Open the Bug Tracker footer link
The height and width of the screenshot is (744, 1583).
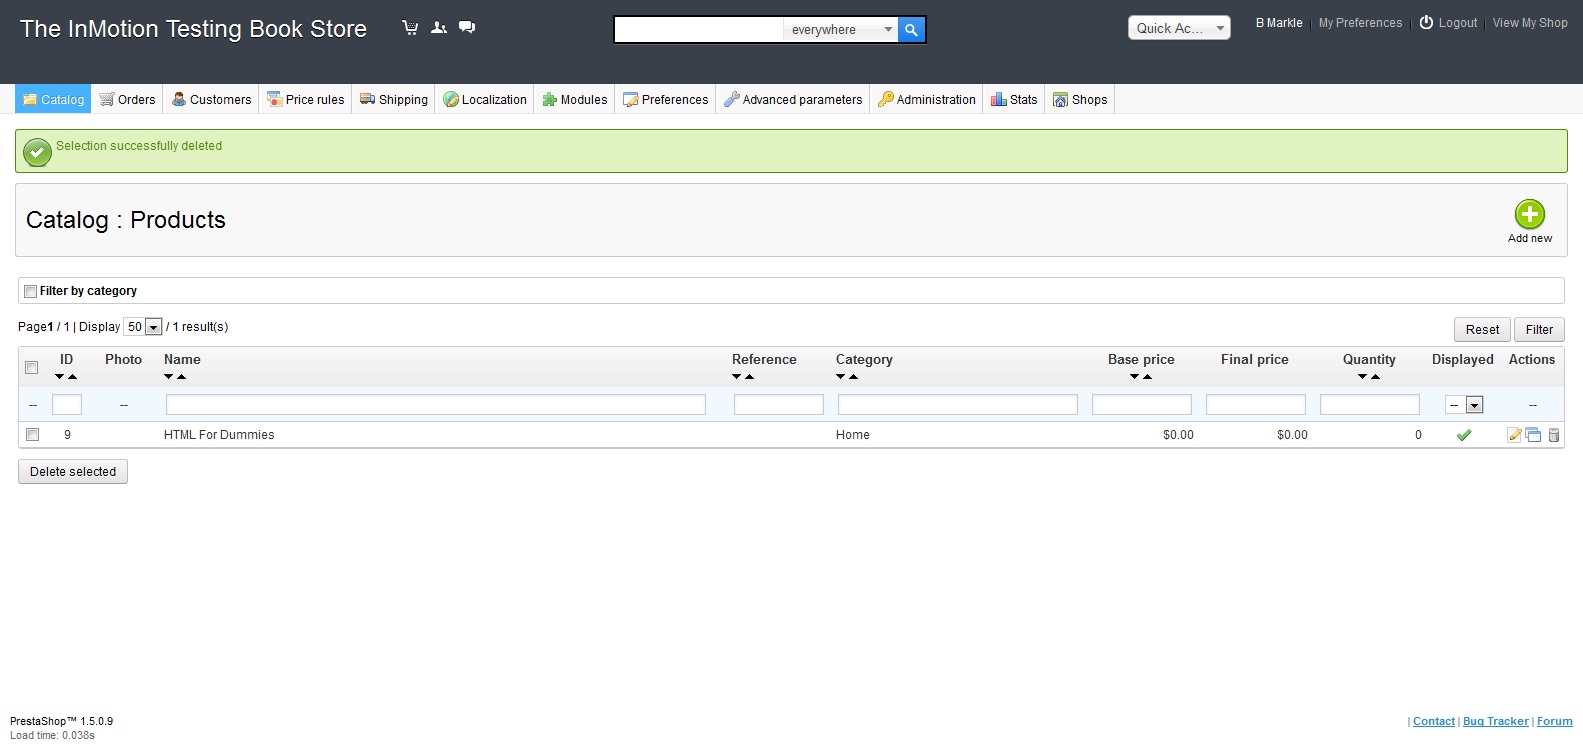[x=1496, y=721]
